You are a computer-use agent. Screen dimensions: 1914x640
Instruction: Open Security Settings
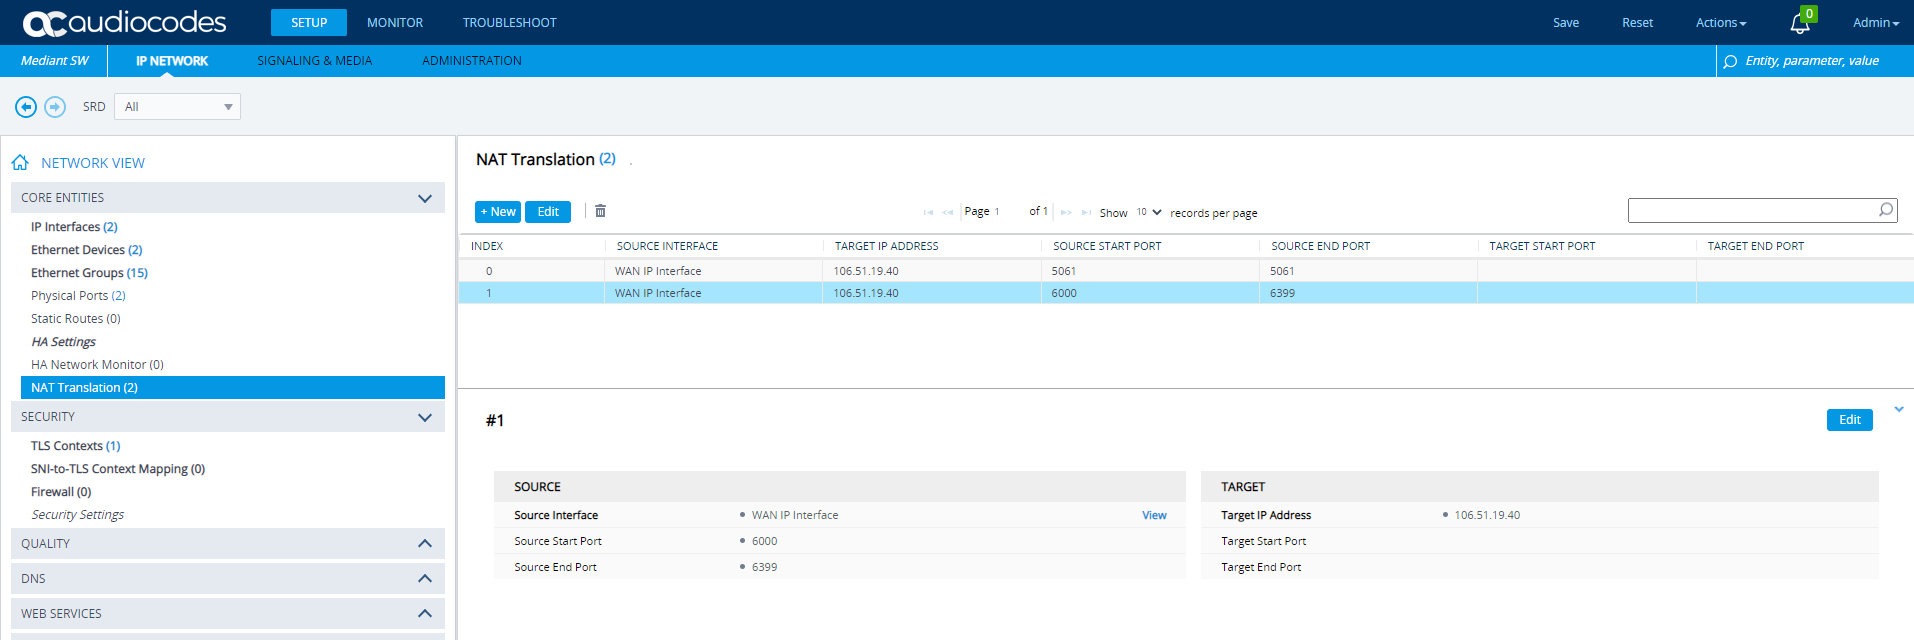coord(78,515)
